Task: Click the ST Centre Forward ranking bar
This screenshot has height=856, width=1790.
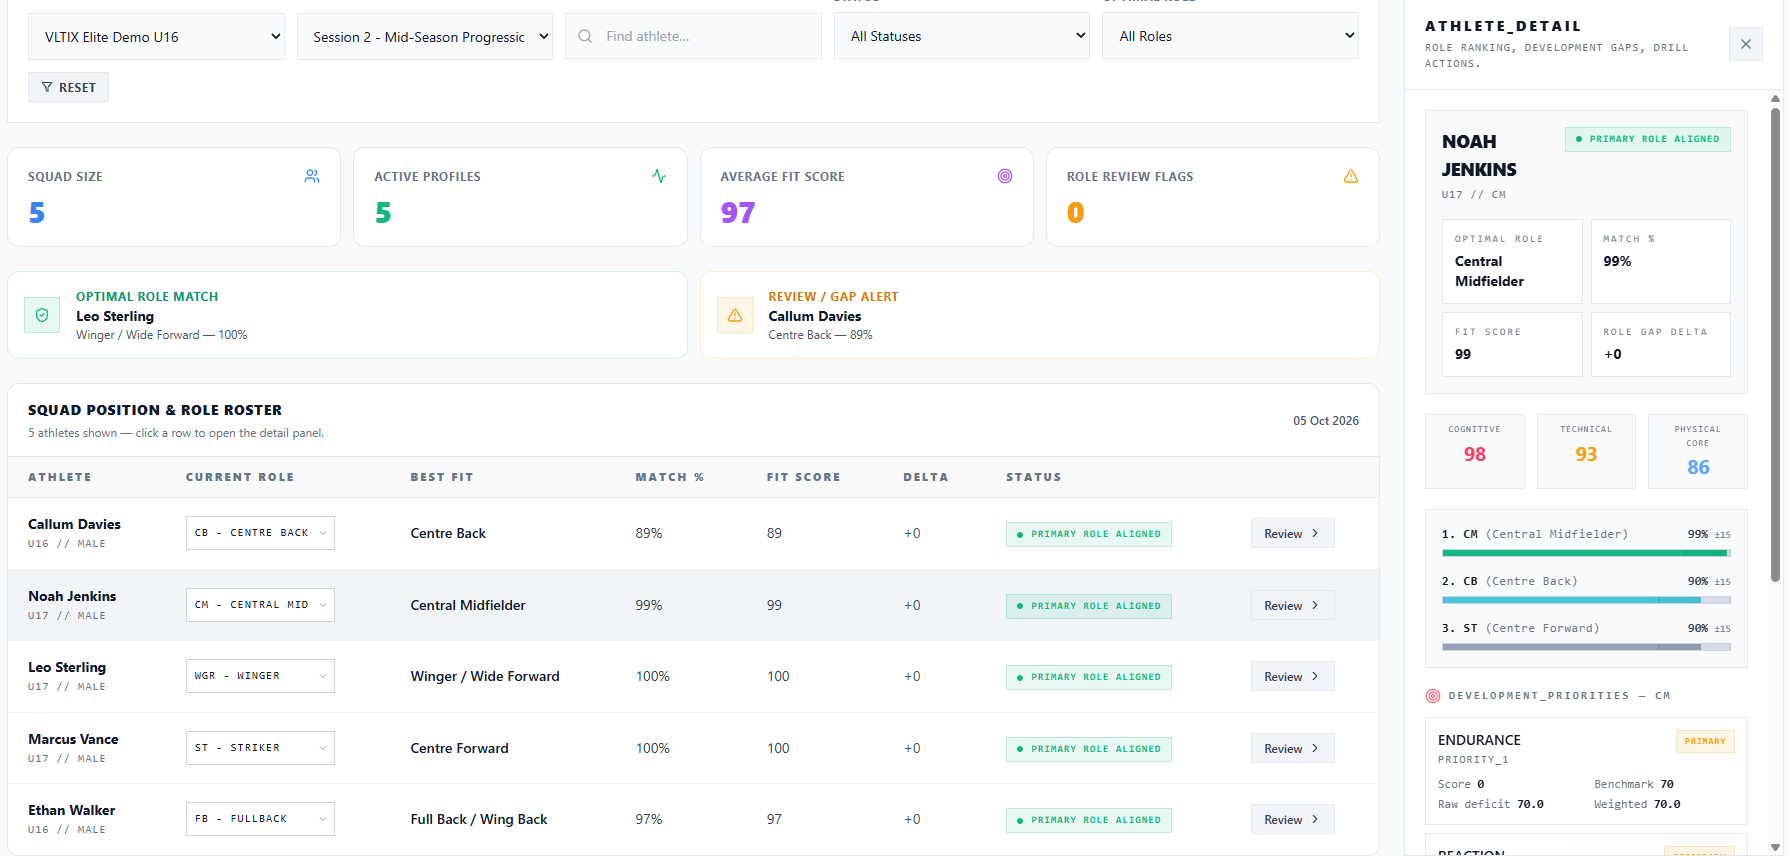Action: [x=1586, y=647]
